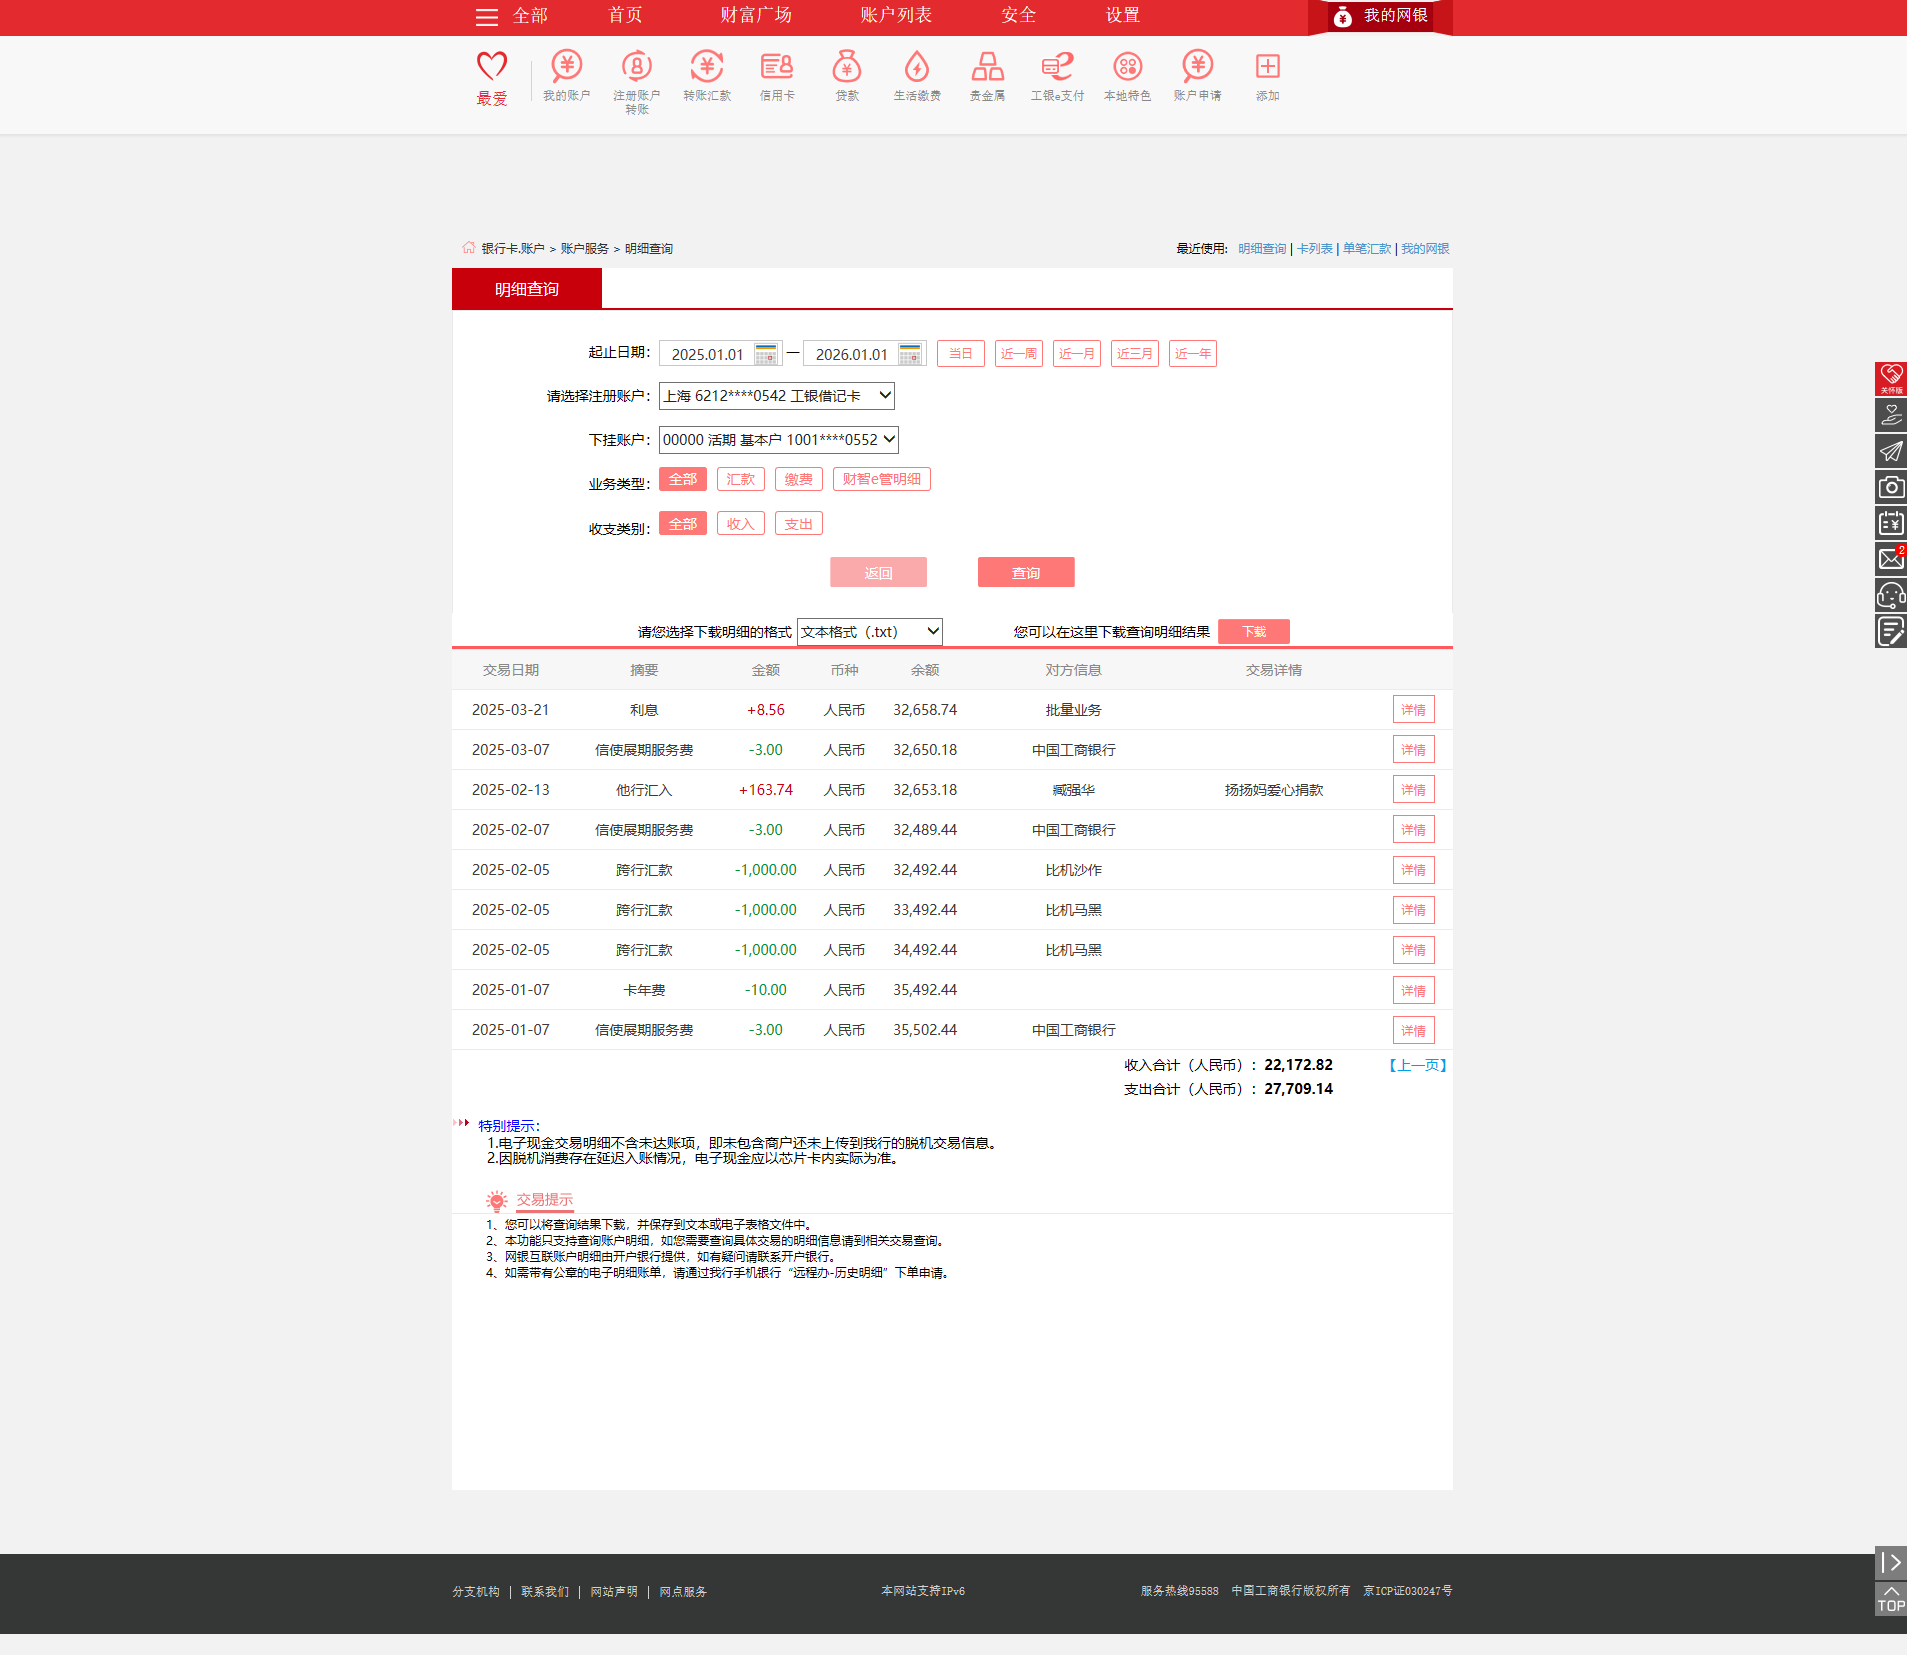The width and height of the screenshot is (1907, 1655).
Task: Select 支出 expense filter option
Action: pos(798,524)
